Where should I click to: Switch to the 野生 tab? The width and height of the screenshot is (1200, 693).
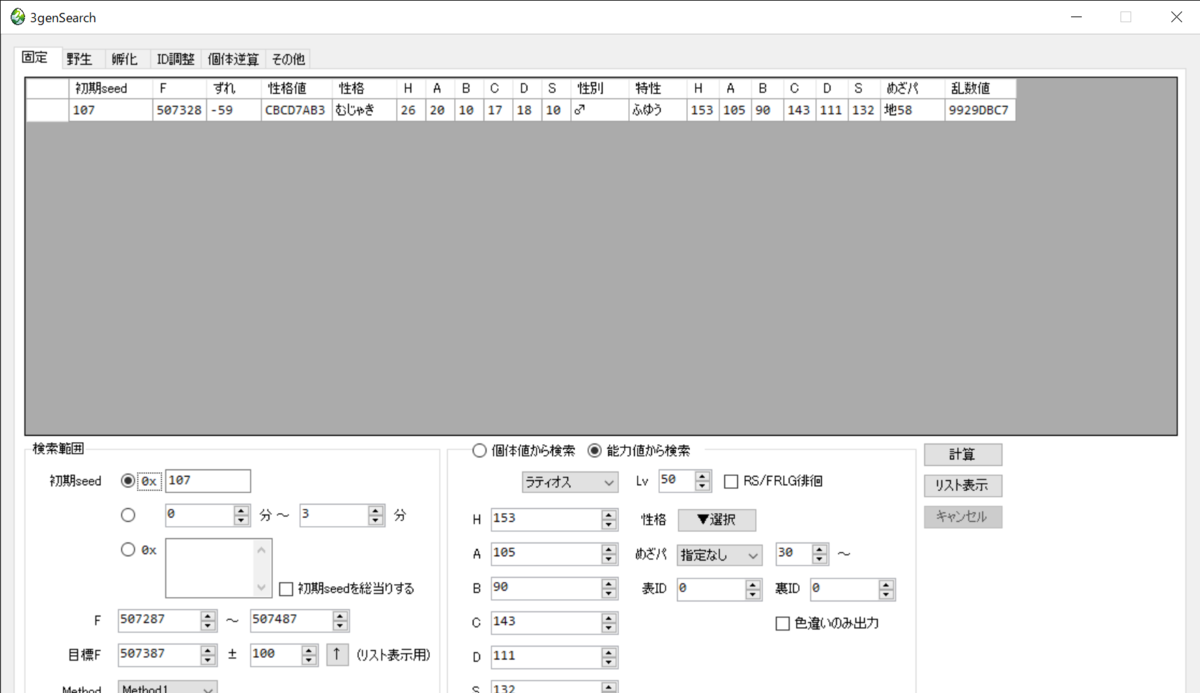[79, 59]
